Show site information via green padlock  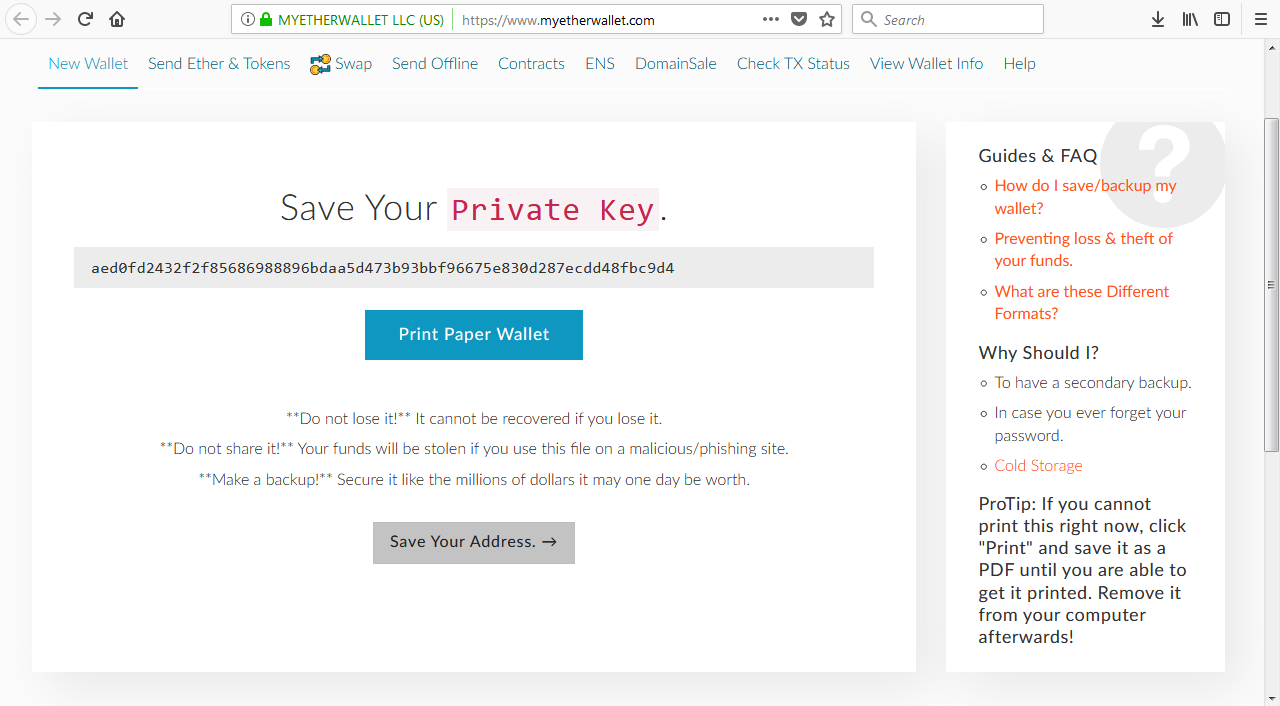click(x=265, y=19)
